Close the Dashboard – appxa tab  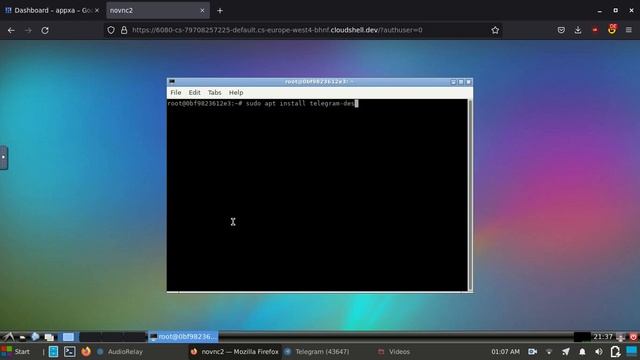[x=97, y=11]
